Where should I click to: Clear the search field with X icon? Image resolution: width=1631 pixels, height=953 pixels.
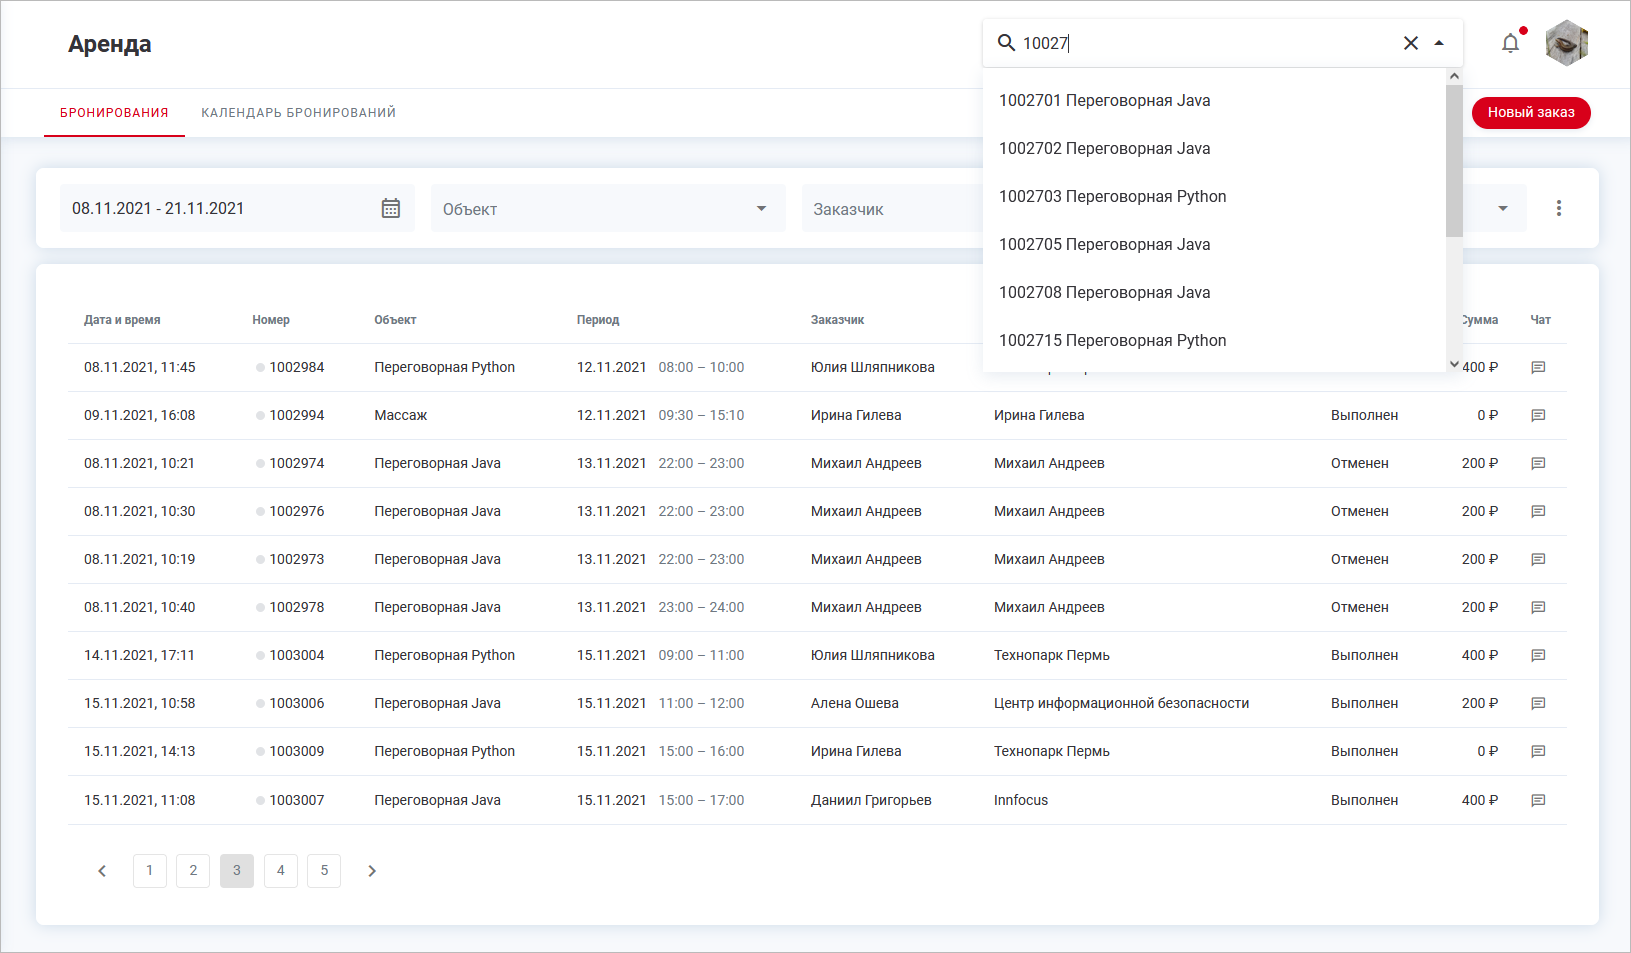pos(1411,43)
